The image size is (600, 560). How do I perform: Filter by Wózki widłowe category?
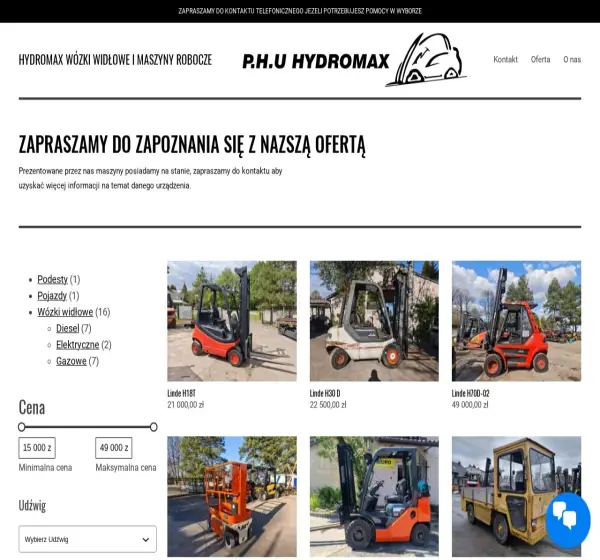pyautogui.click(x=65, y=312)
